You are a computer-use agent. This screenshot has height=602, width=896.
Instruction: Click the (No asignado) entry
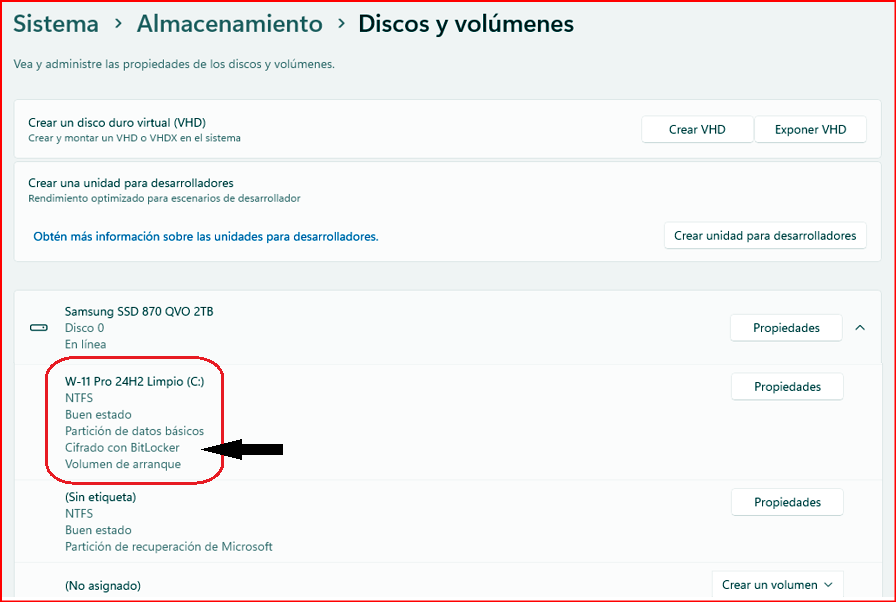[x=103, y=585]
